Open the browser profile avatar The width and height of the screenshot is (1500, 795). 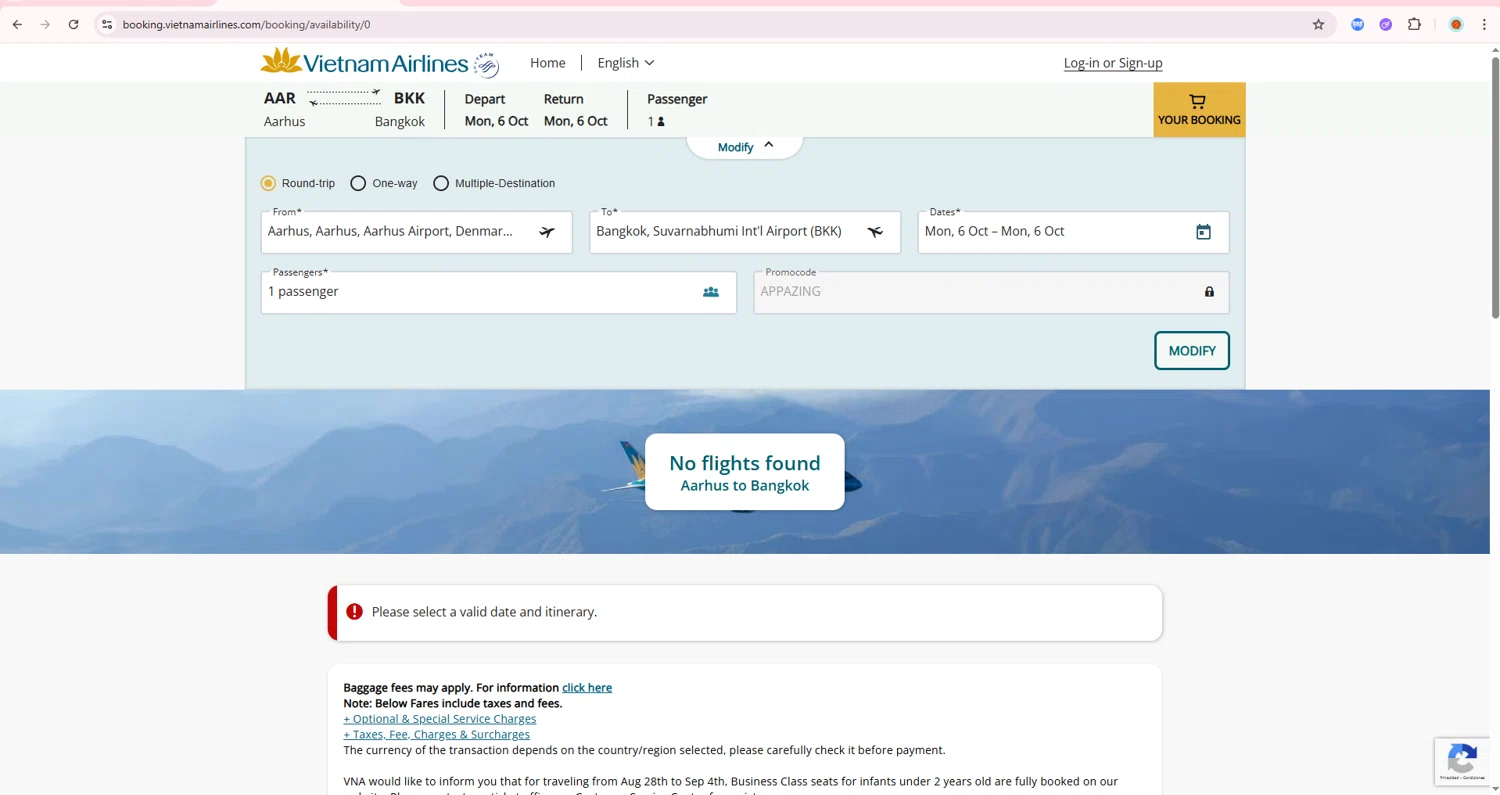[x=1456, y=24]
